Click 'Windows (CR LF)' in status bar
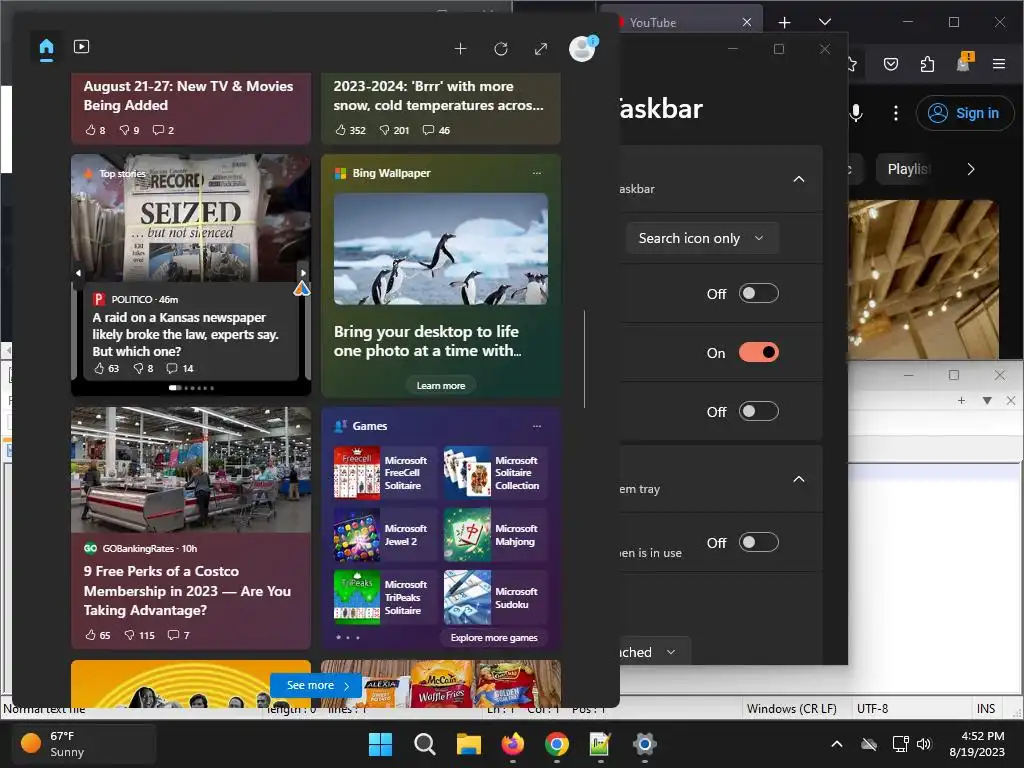The image size is (1024, 768). 792,709
